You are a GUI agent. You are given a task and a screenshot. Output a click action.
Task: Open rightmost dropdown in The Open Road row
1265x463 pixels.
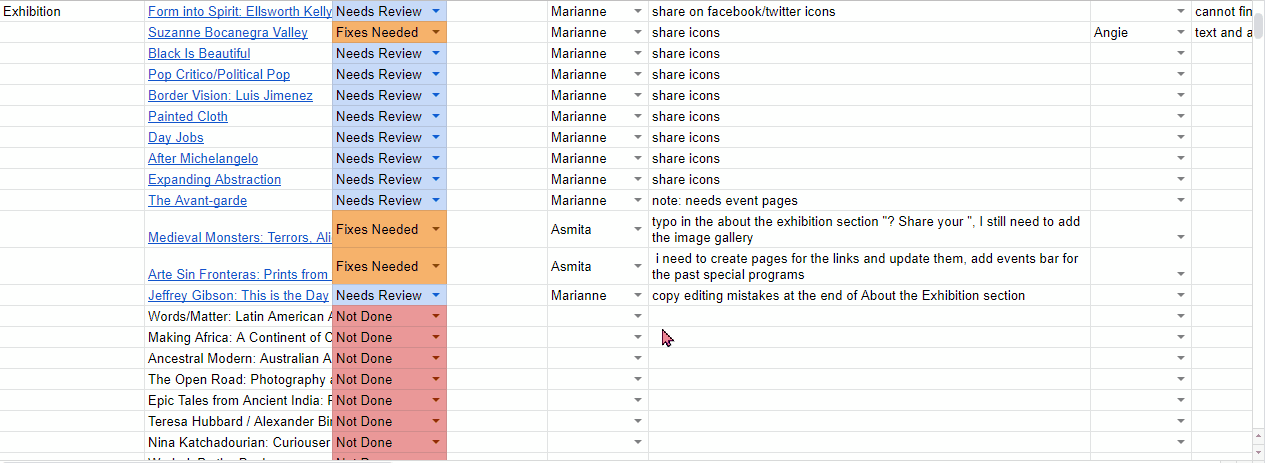tap(1180, 379)
